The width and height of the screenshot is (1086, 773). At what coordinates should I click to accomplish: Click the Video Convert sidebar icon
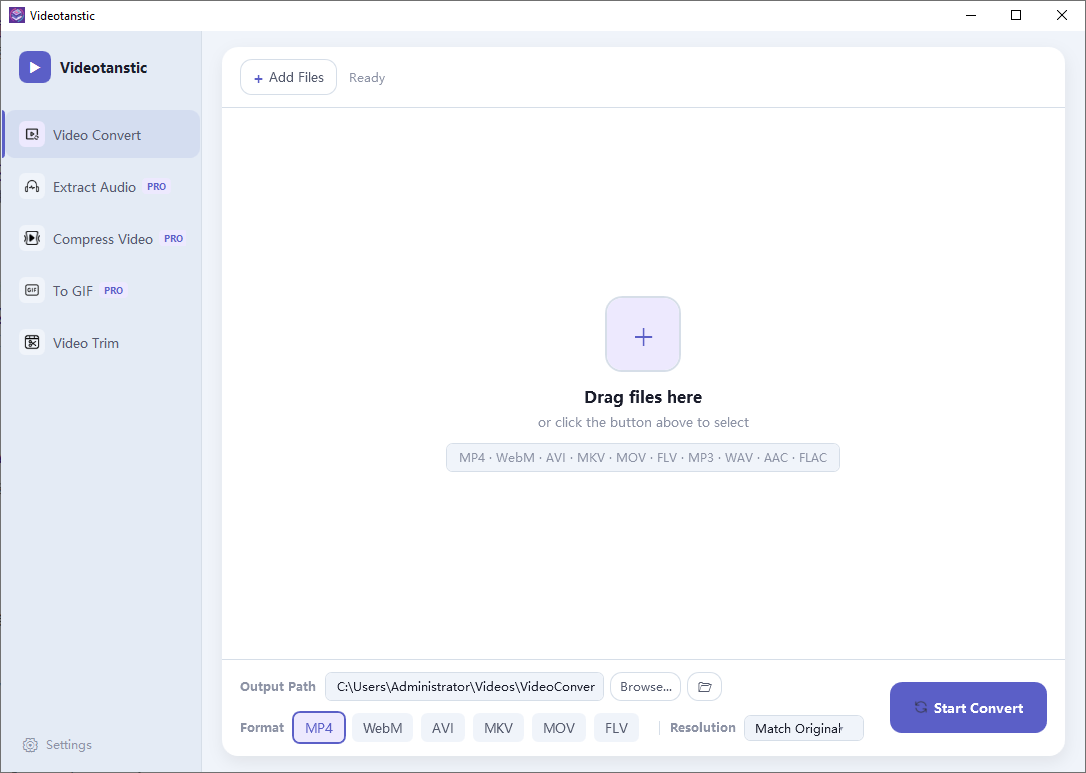click(32, 134)
